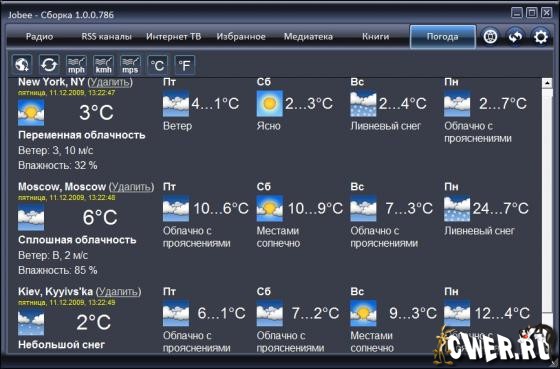Viewport: 560px width, 369px height.
Task: Click the add city globe icon
Action: 22,65
